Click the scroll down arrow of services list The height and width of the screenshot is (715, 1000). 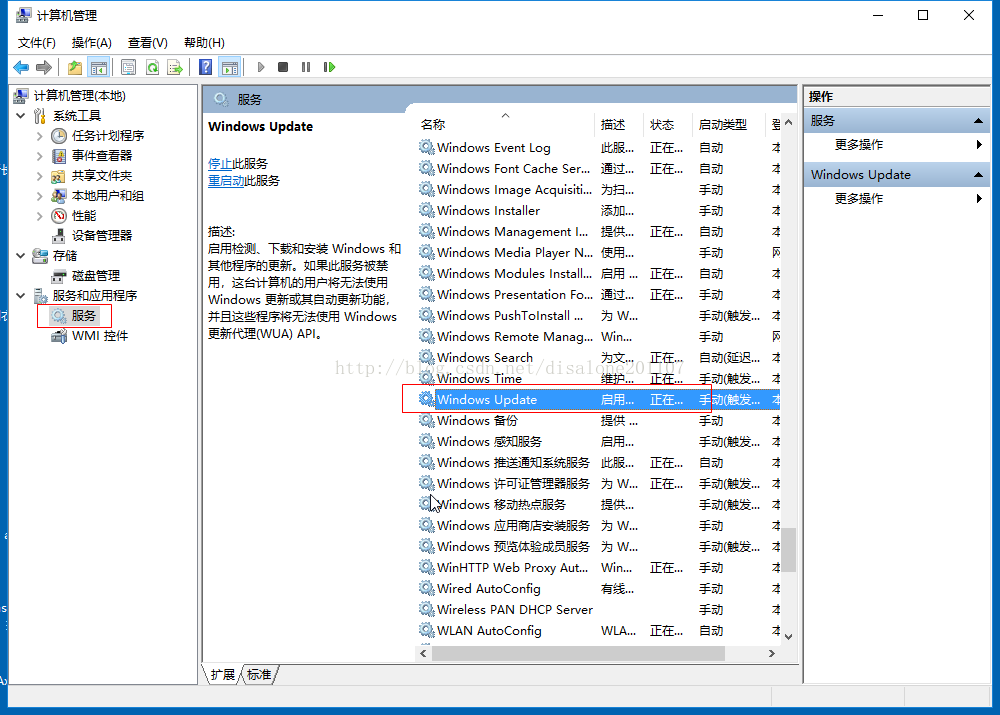(x=789, y=637)
